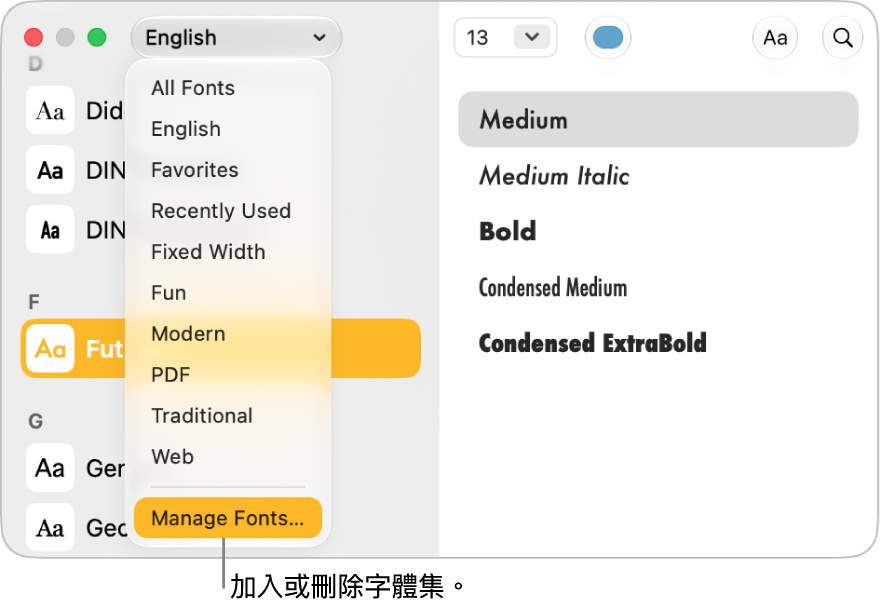
Task: Click the DIN Alternate Aa preview icon
Action: [50, 170]
